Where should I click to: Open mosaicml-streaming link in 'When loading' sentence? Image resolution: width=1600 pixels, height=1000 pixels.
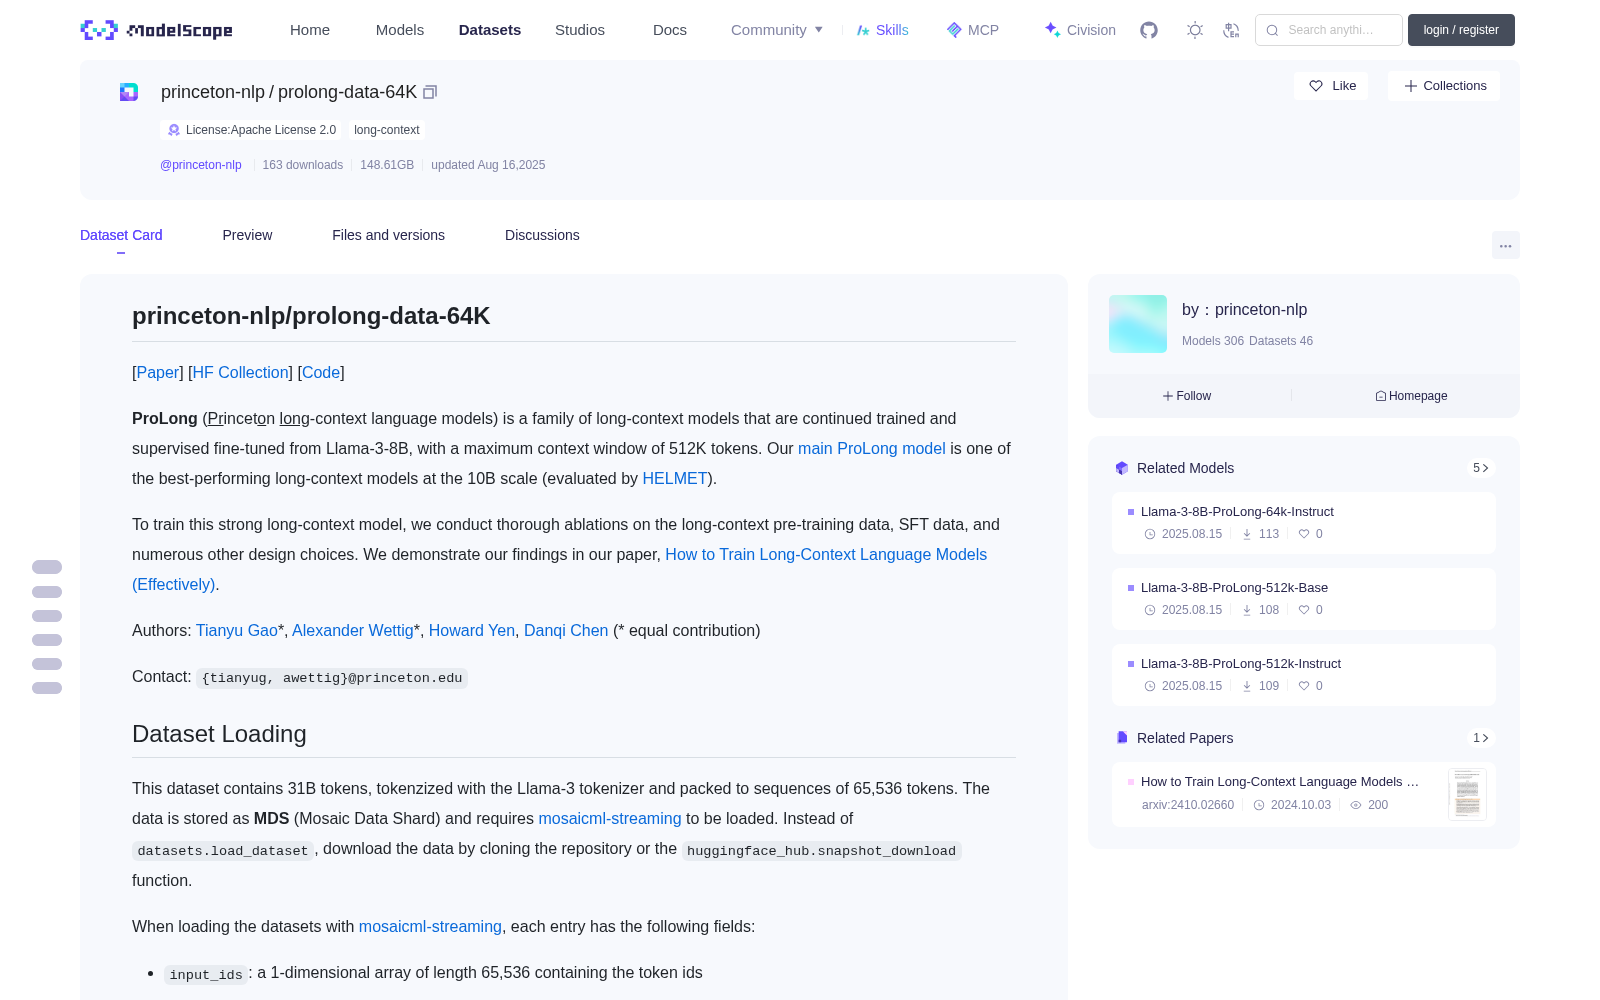[x=430, y=926]
